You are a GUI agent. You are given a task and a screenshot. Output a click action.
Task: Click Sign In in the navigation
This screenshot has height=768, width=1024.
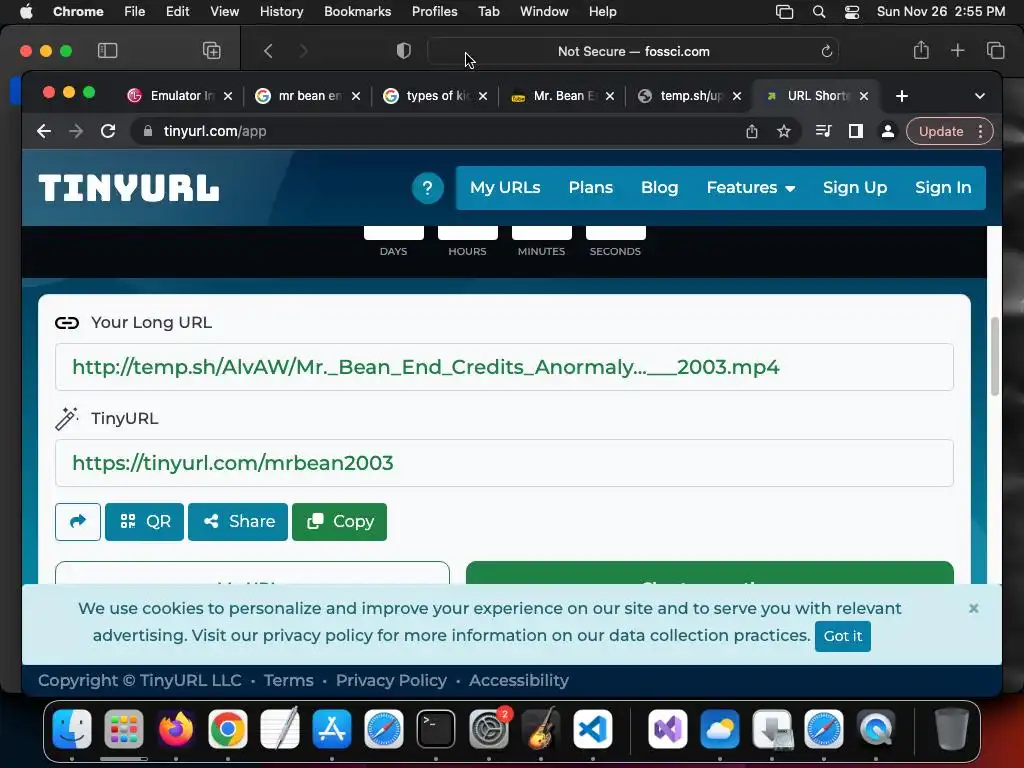[x=943, y=188]
